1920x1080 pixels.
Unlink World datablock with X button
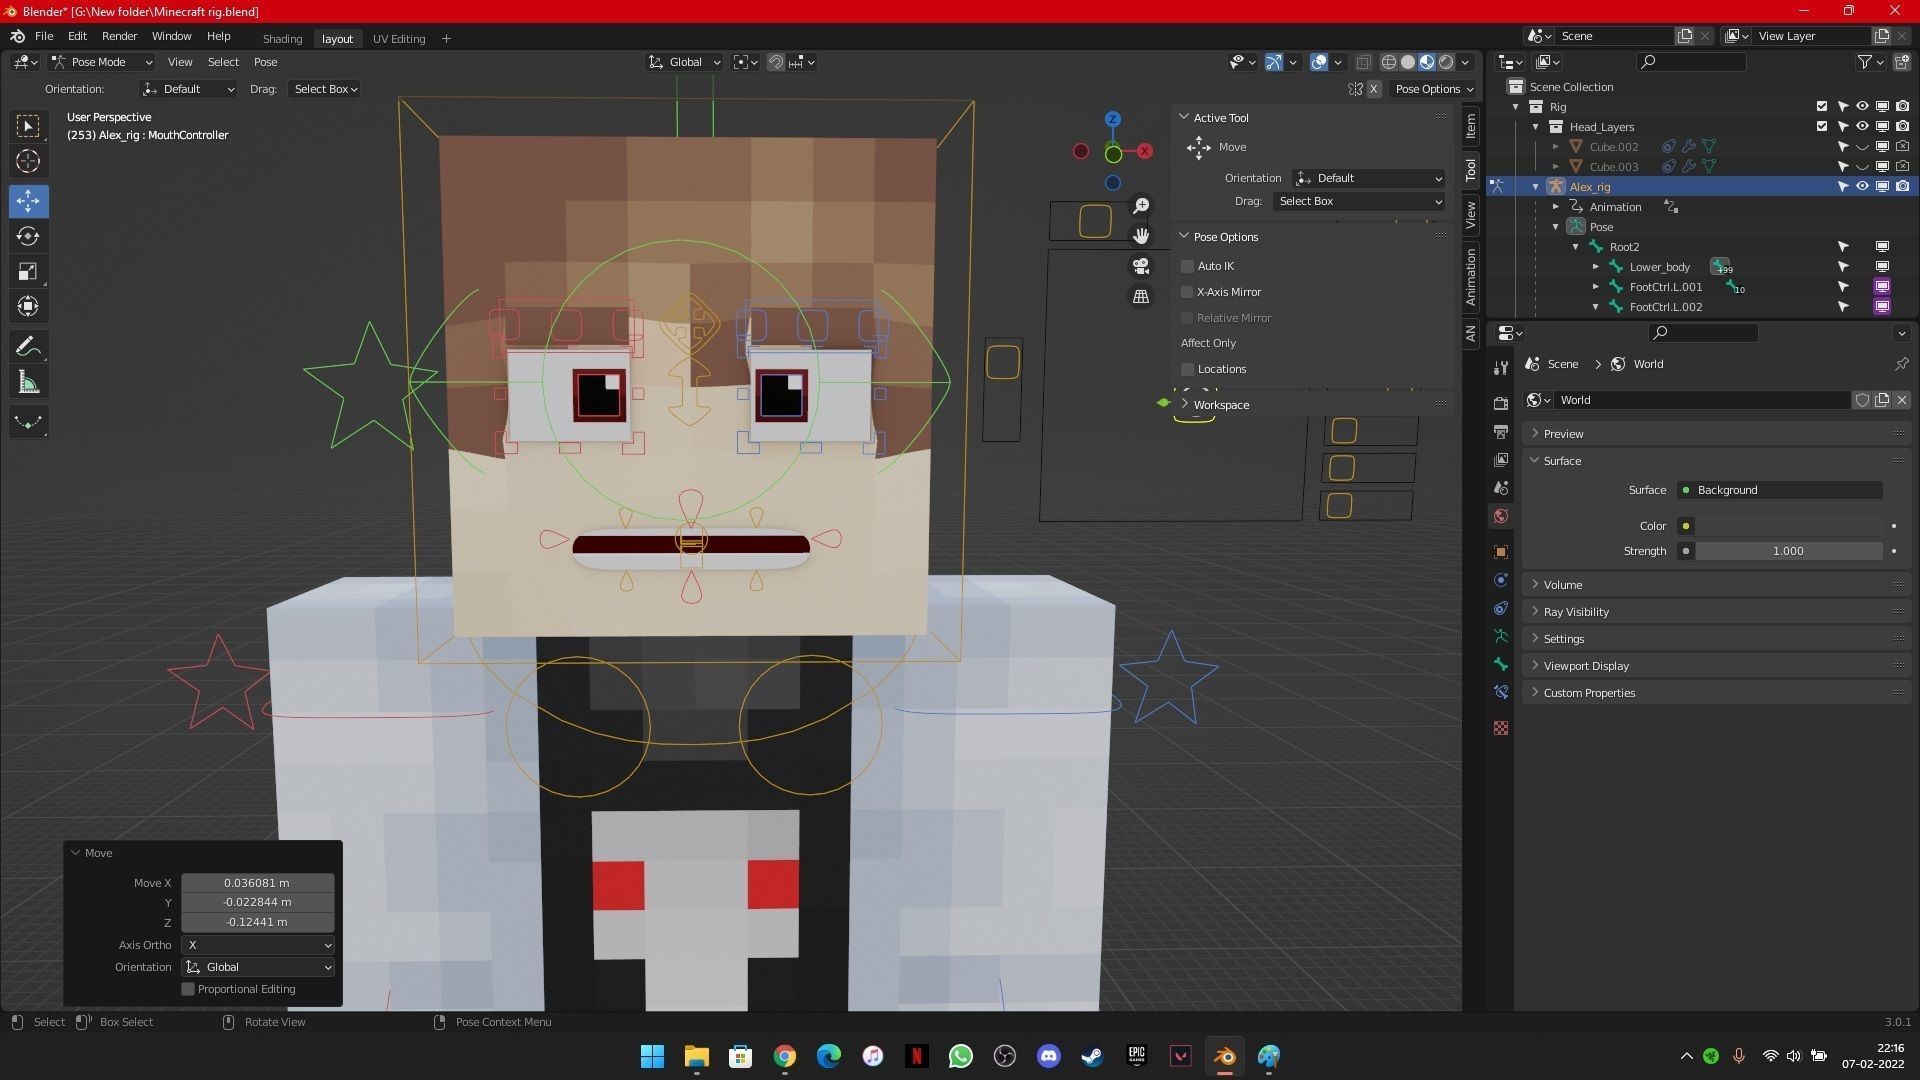[x=1902, y=400]
